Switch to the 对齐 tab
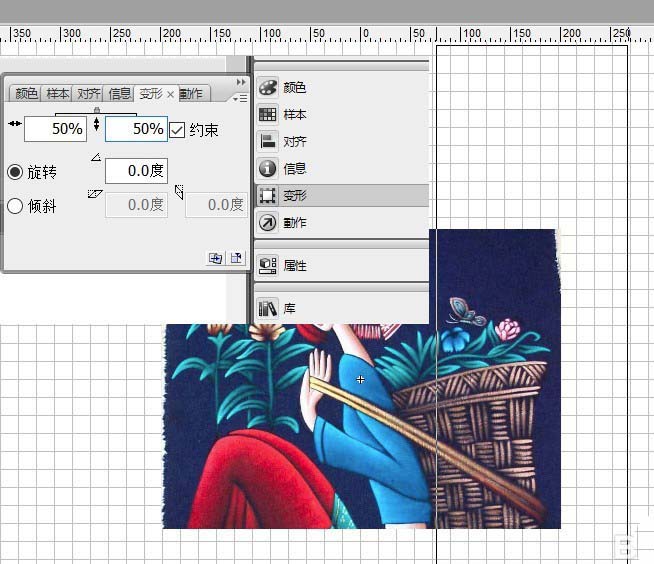654x564 pixels. pyautogui.click(x=88, y=93)
